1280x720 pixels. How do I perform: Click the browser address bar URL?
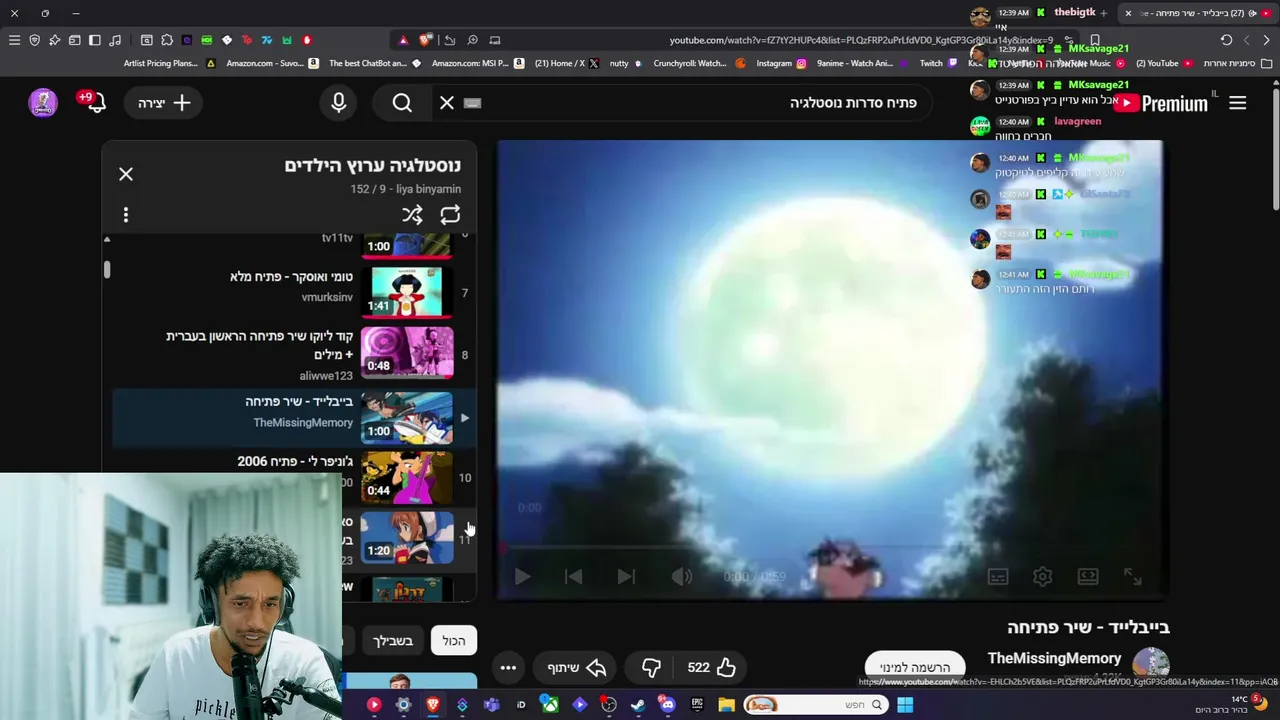tap(860, 40)
